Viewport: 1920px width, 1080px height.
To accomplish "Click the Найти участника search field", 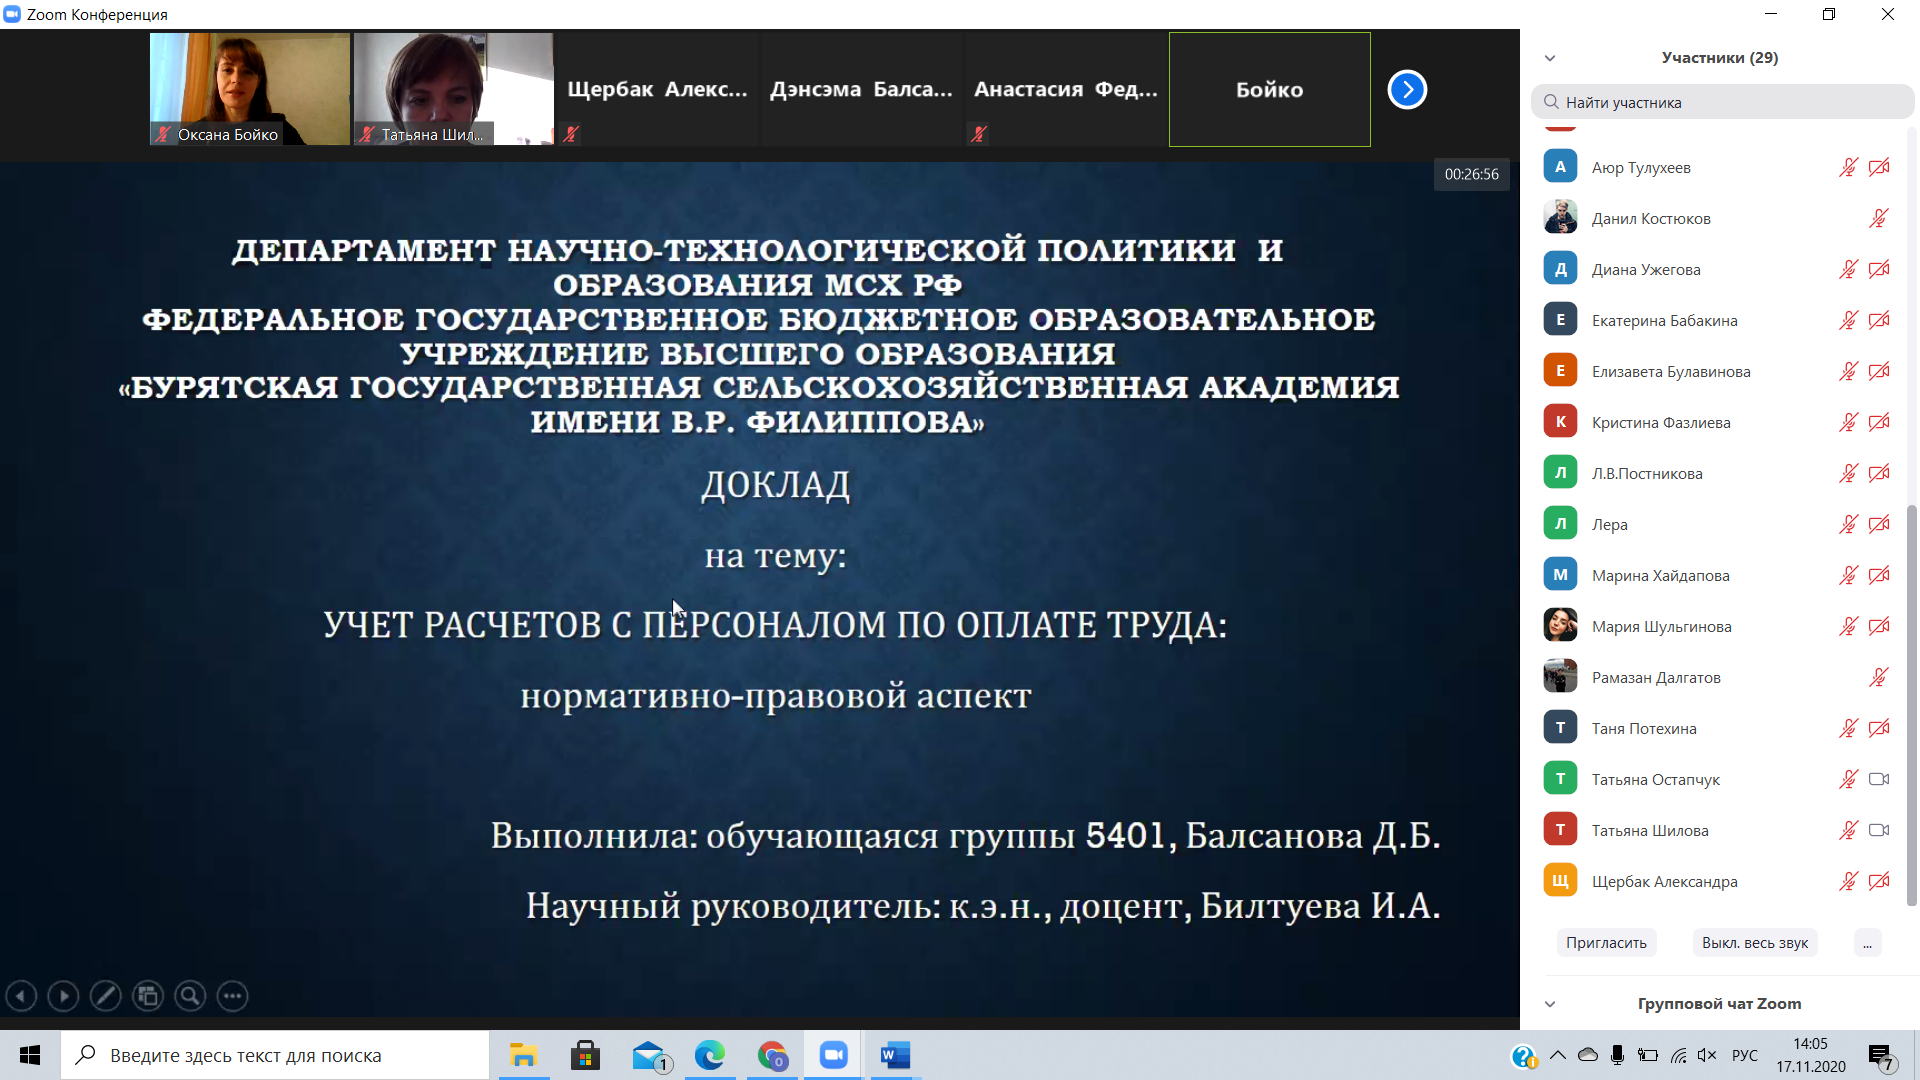I will click(1722, 102).
